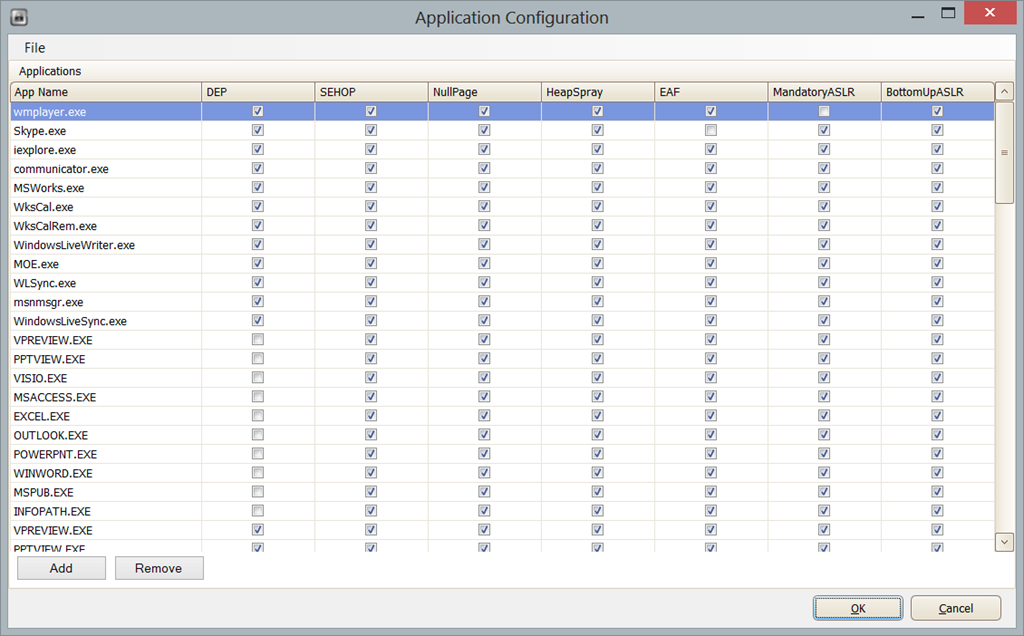Disable HeapSpray for INFOPATH.EXE

coord(598,510)
